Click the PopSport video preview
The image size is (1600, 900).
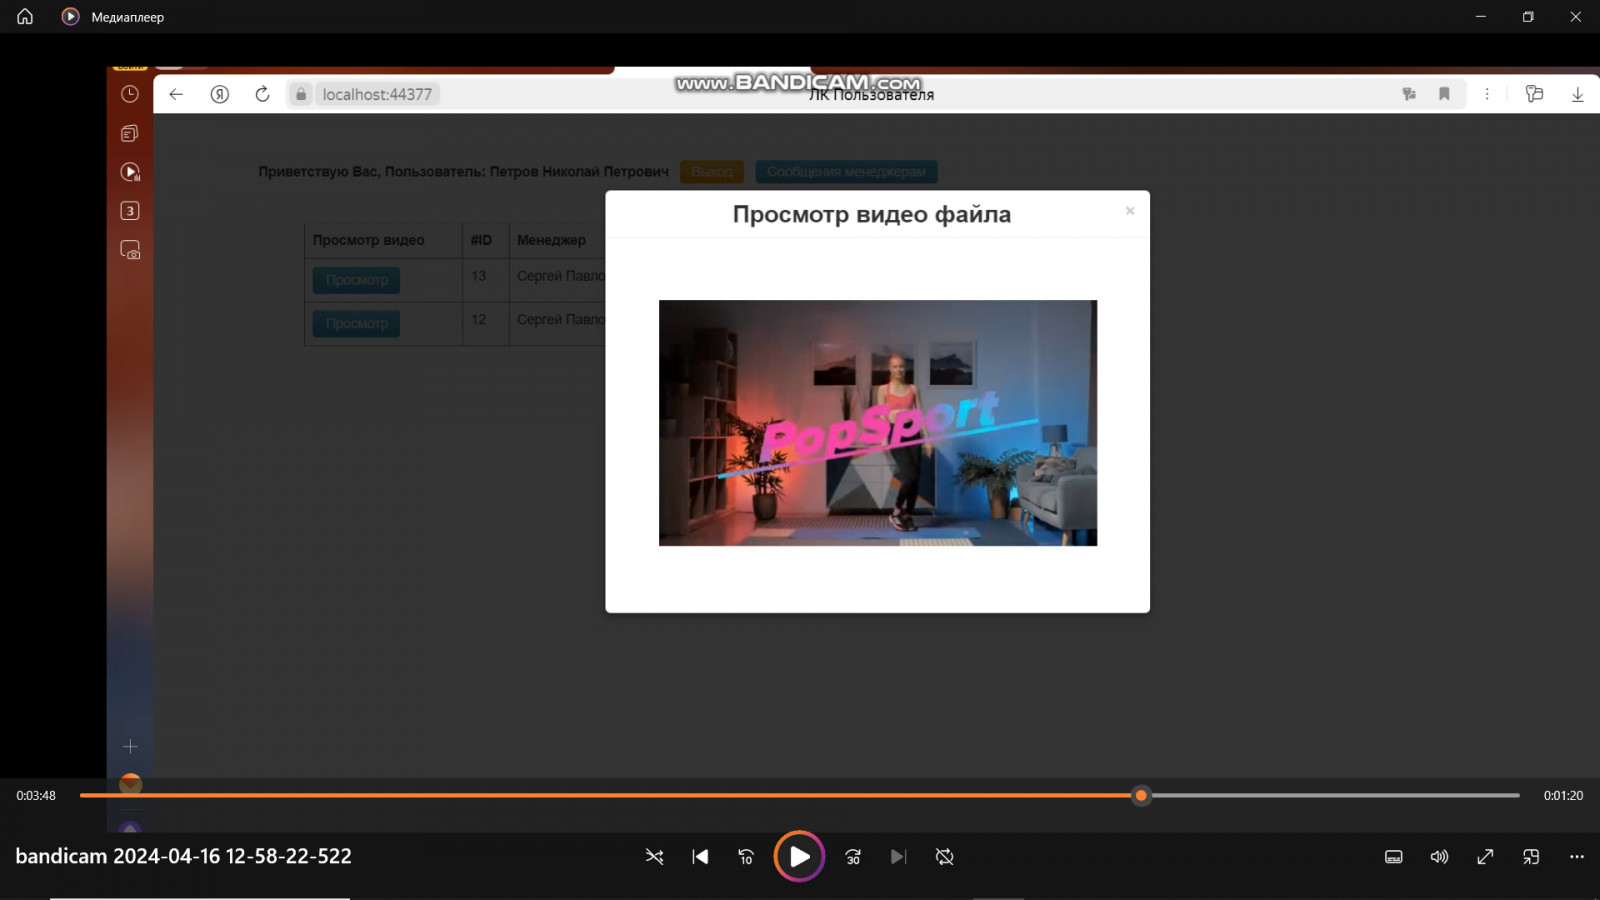(878, 423)
